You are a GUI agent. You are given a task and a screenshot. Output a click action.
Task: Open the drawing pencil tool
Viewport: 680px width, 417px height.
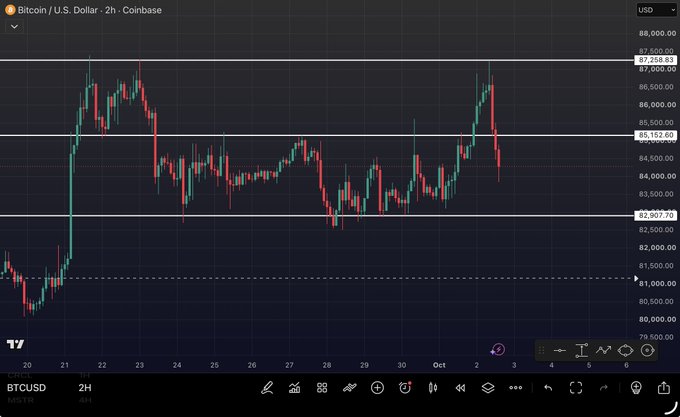[x=267, y=388]
